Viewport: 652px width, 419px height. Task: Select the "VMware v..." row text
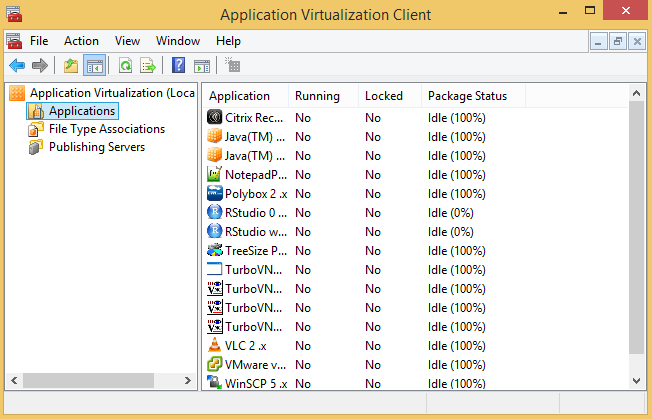click(x=256, y=365)
